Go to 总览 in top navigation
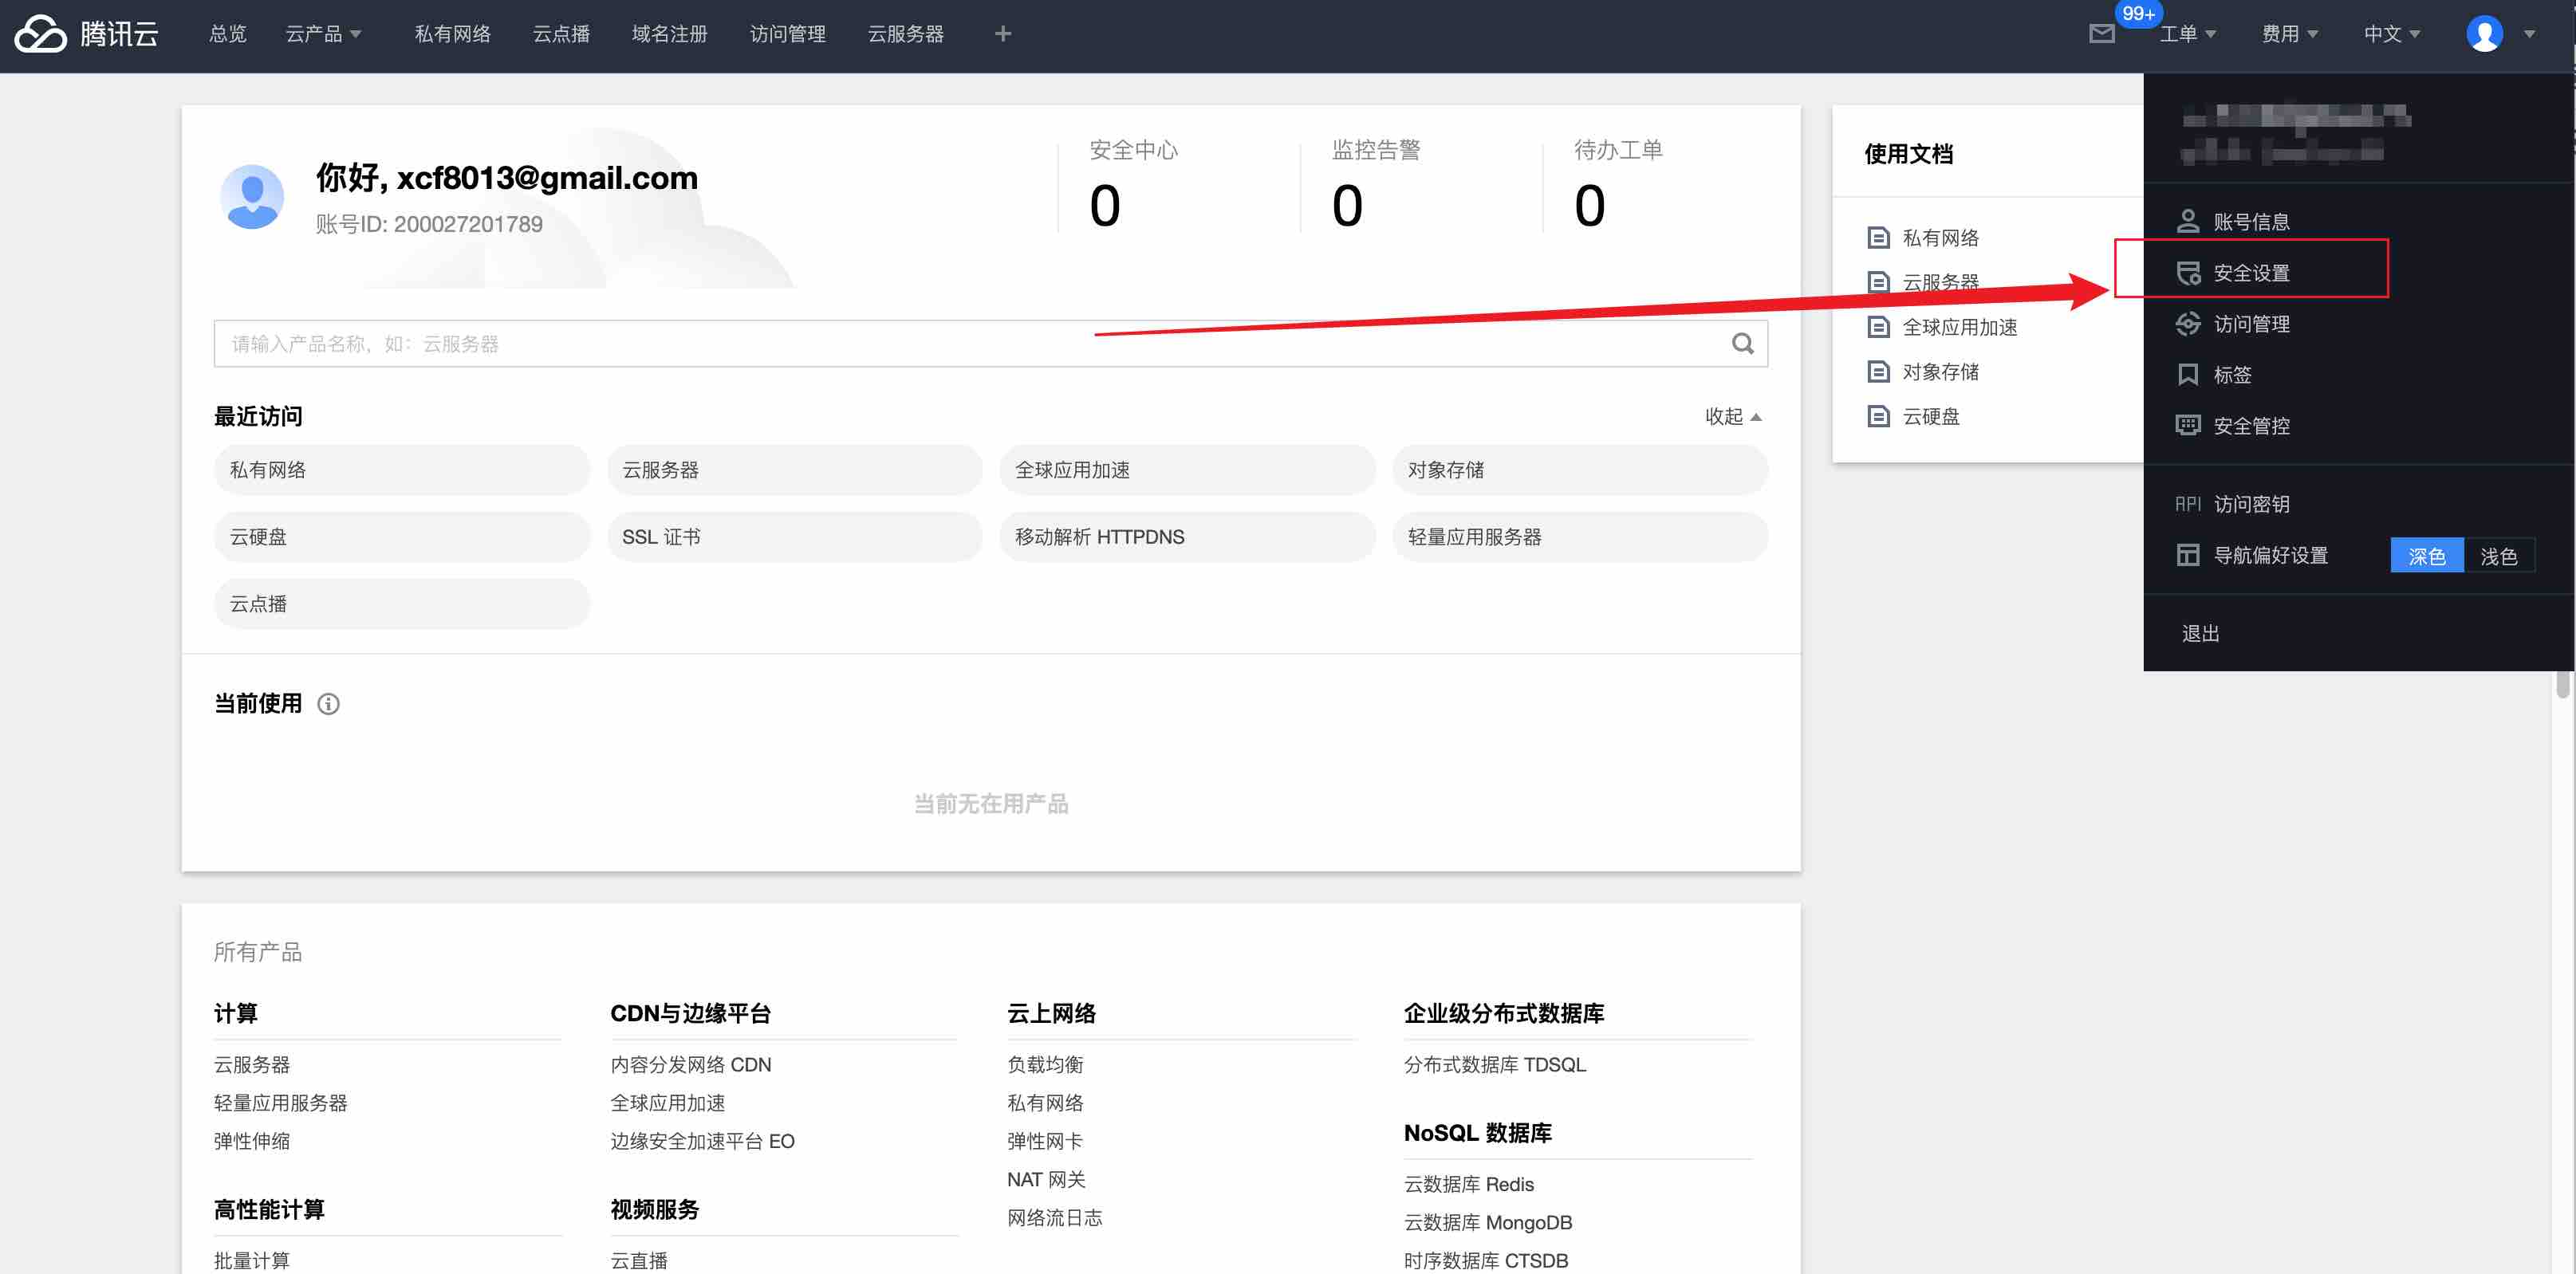Image resolution: width=2576 pixels, height=1274 pixels. click(x=228, y=34)
